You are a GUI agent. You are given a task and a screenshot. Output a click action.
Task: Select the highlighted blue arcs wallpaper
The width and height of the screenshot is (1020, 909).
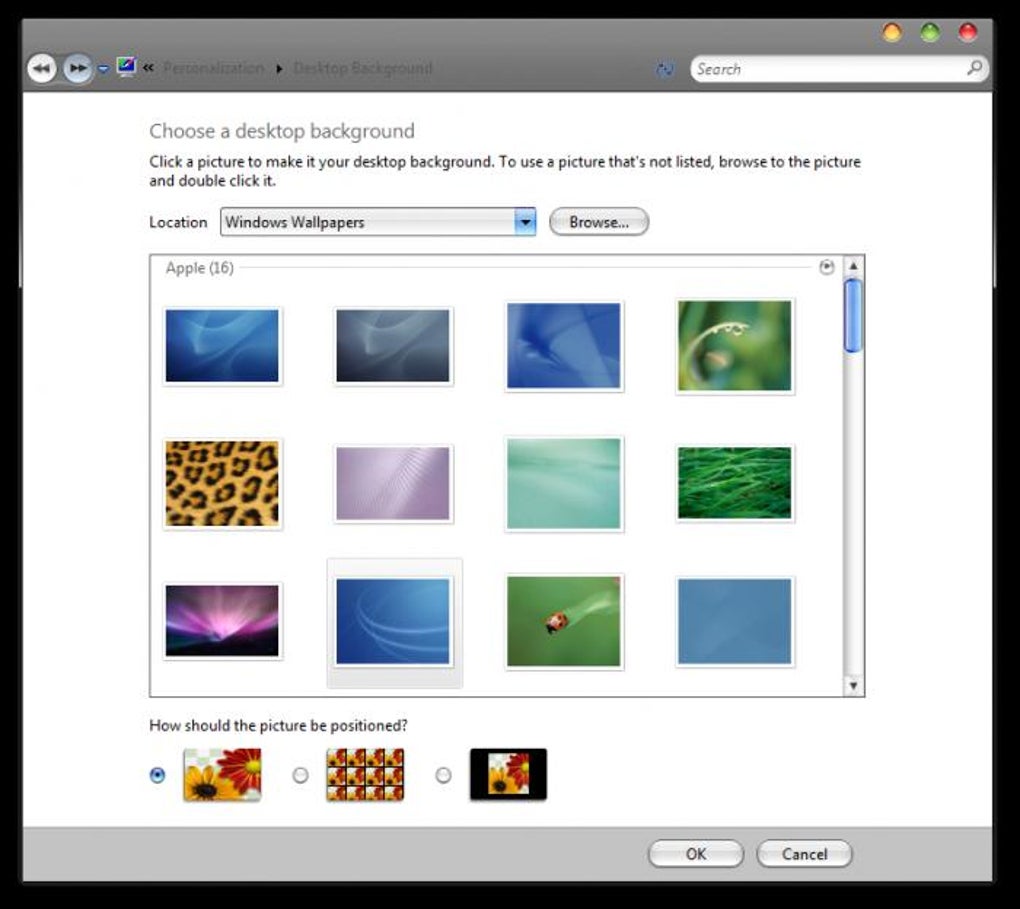click(x=392, y=621)
